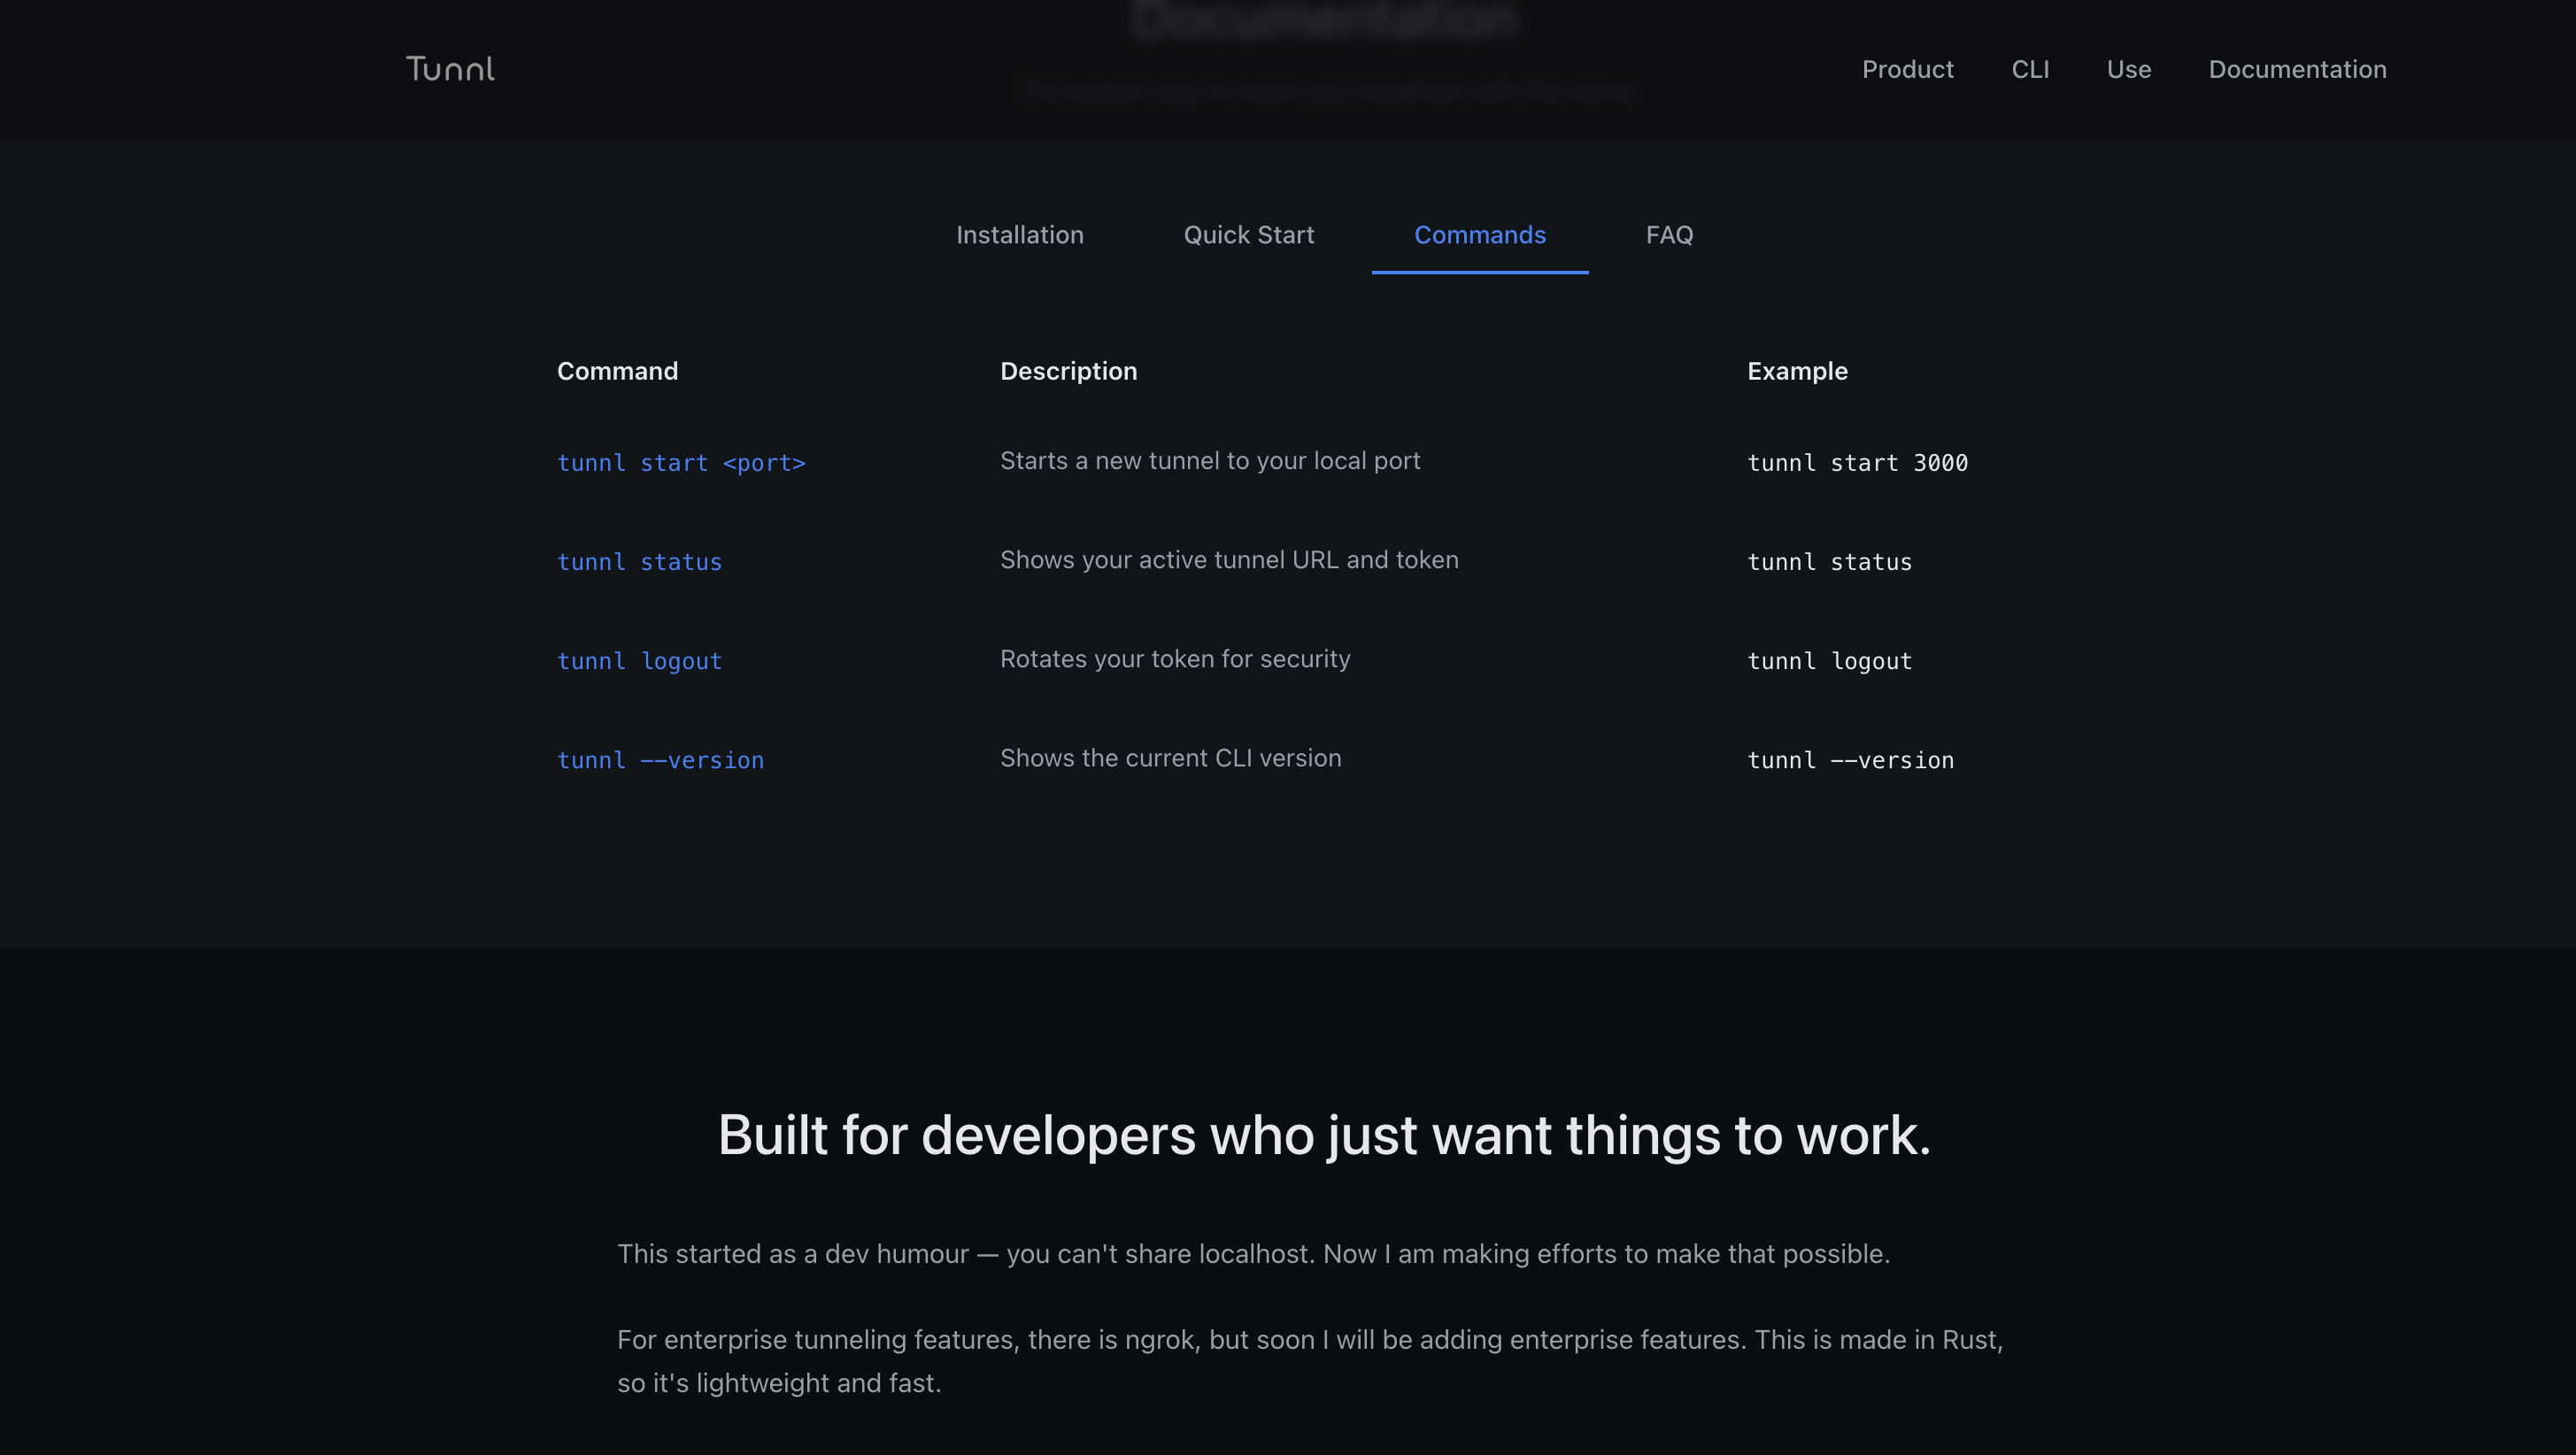This screenshot has height=1455, width=2576.
Task: Click the Command column header
Action: coord(617,370)
